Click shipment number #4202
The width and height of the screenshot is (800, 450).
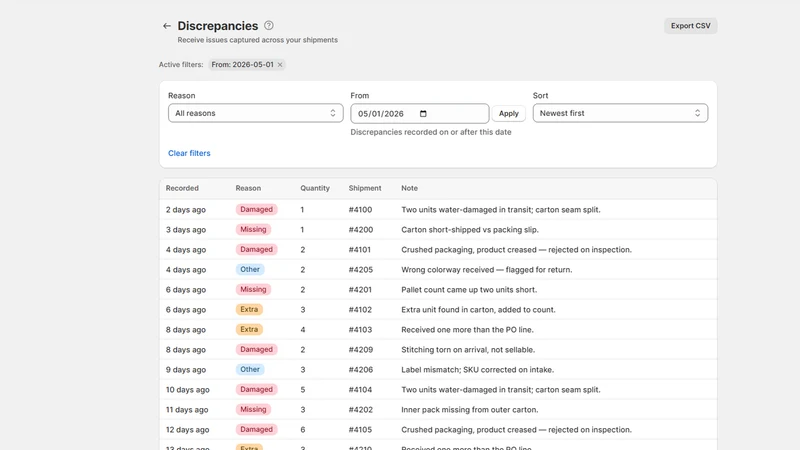pyautogui.click(x=361, y=410)
